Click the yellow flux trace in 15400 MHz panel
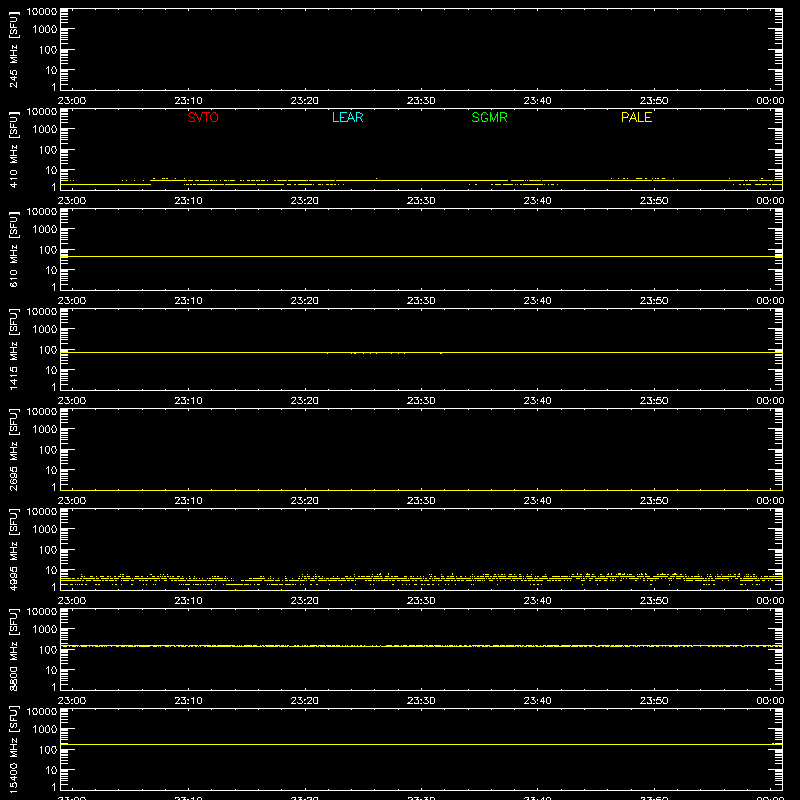This screenshot has height=800, width=800. (421, 744)
